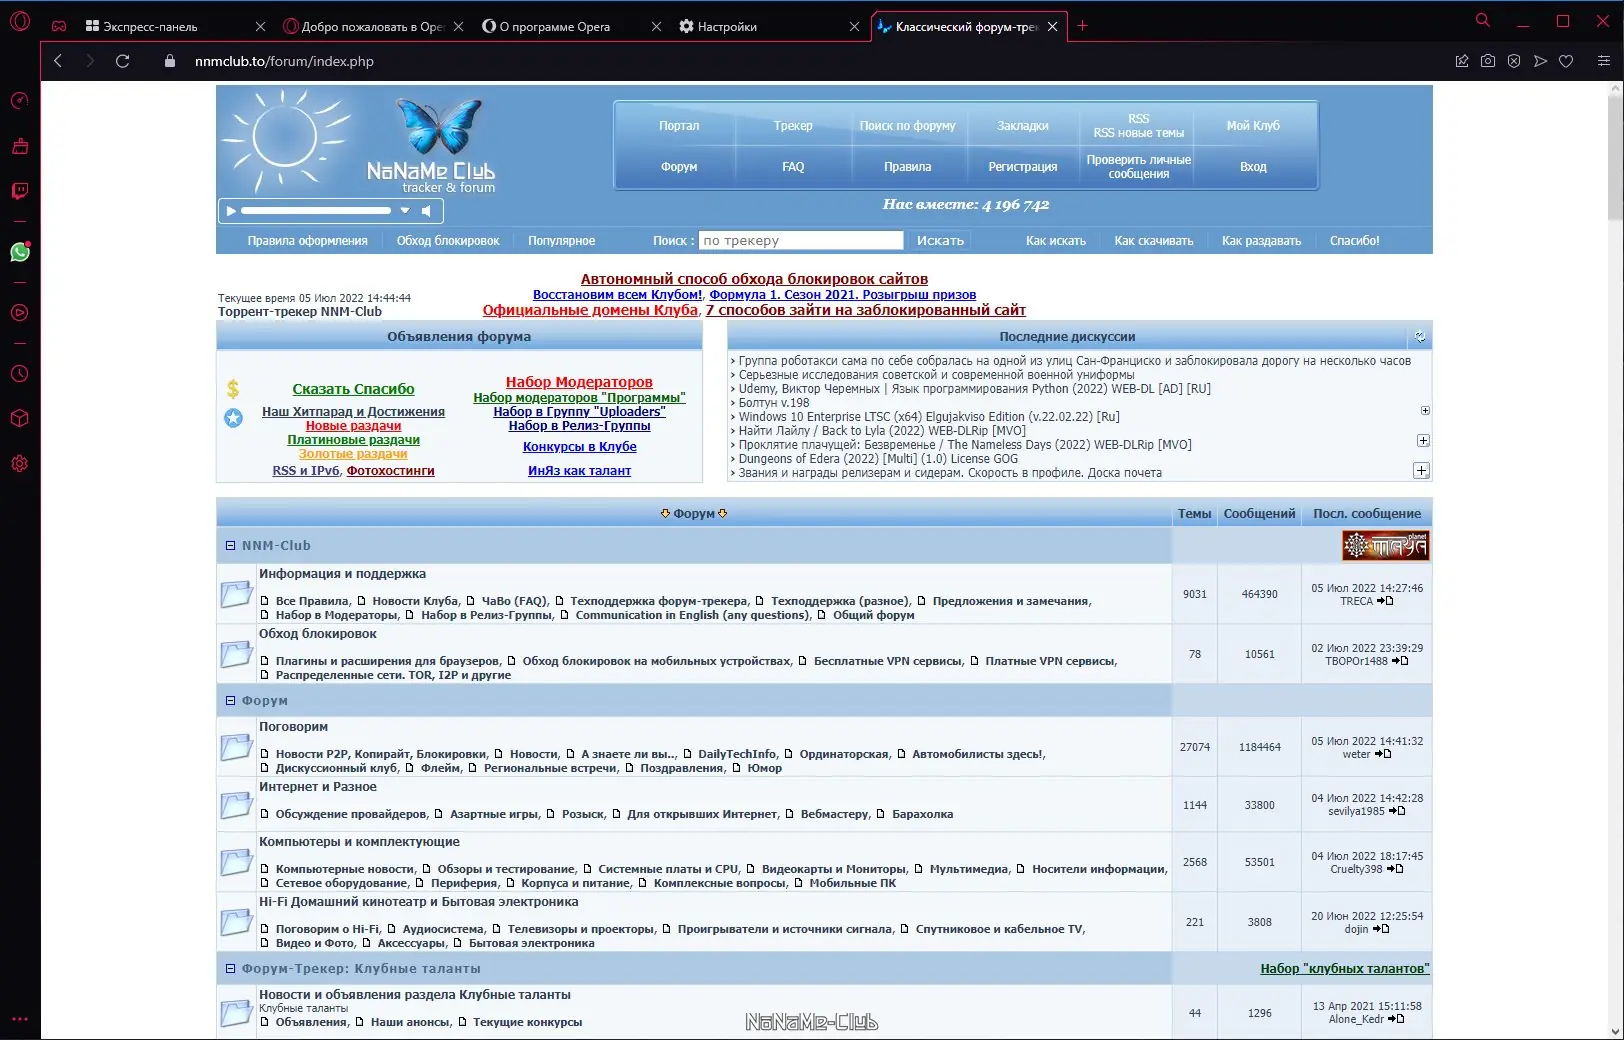Open the Набор Модераторов link
This screenshot has width=1624, height=1040.
(x=579, y=382)
